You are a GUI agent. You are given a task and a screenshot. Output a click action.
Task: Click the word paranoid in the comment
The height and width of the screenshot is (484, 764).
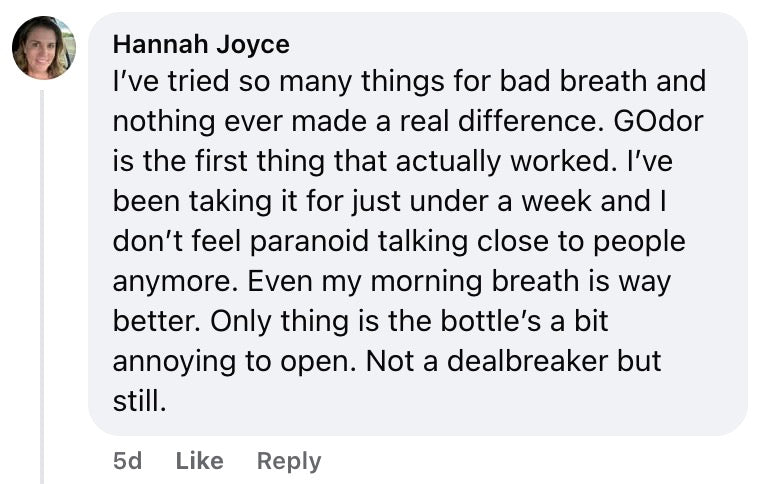(309, 241)
